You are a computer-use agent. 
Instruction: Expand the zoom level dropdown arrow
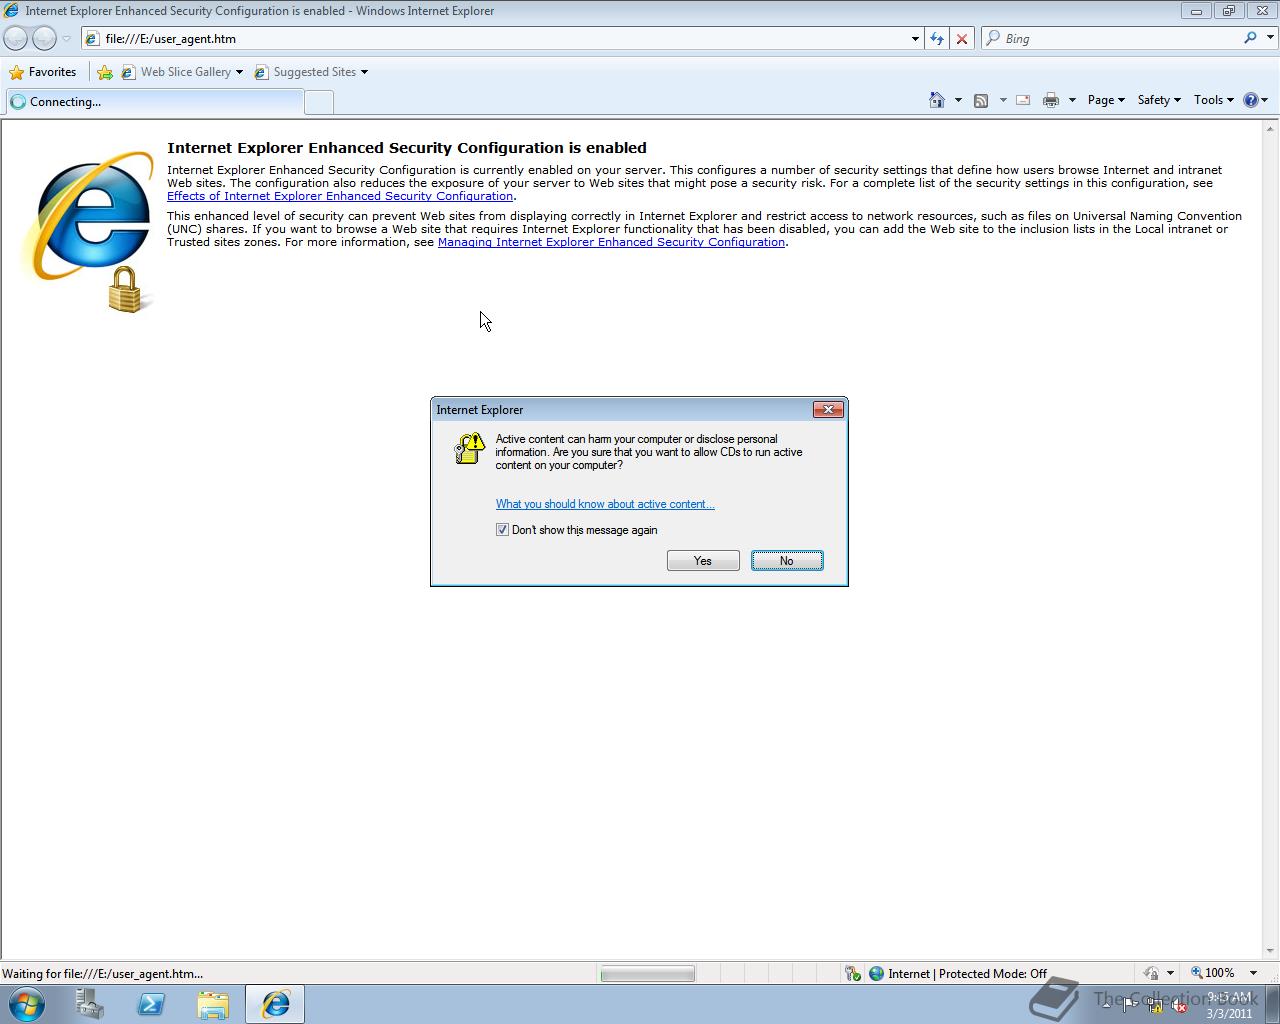click(1253, 973)
